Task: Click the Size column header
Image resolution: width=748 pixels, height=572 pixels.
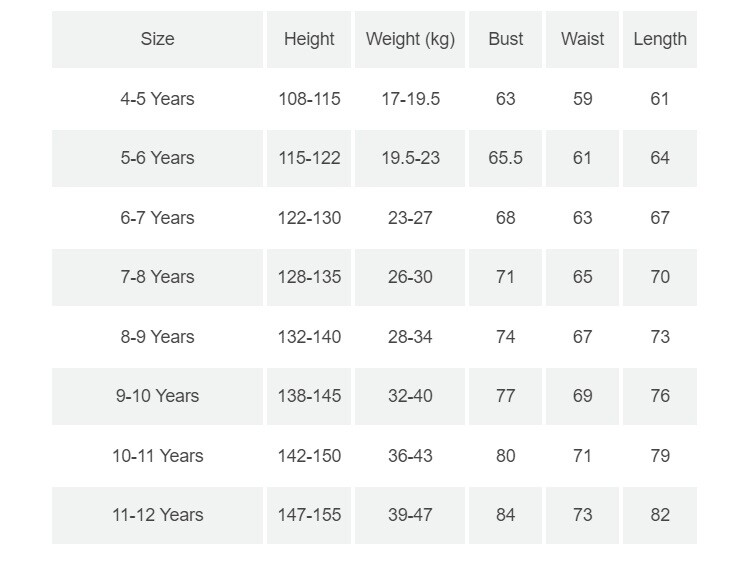Action: [x=157, y=39]
